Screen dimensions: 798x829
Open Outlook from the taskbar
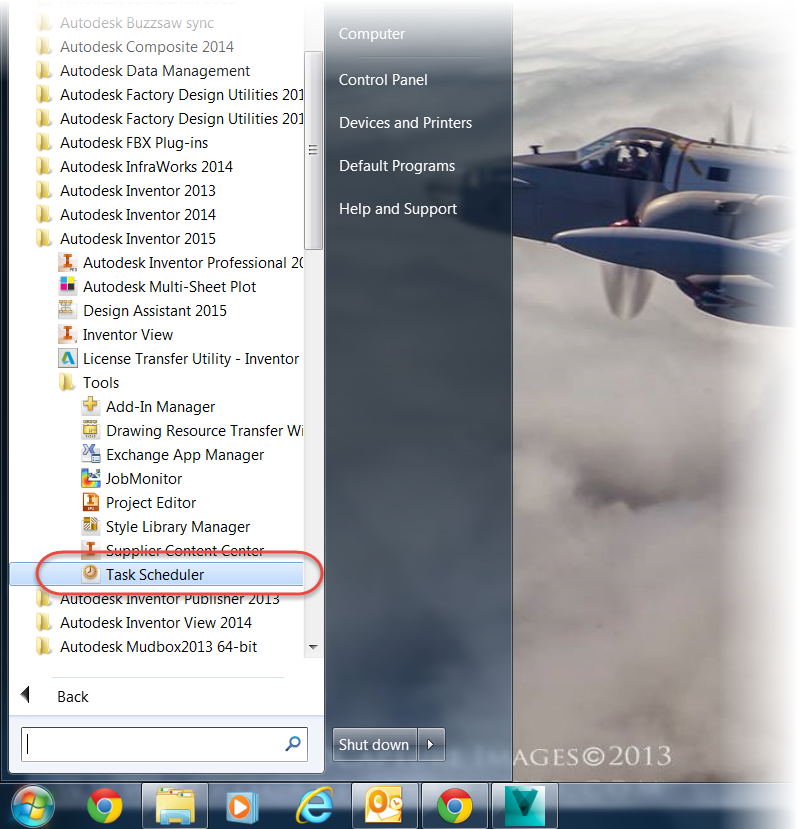click(x=384, y=806)
